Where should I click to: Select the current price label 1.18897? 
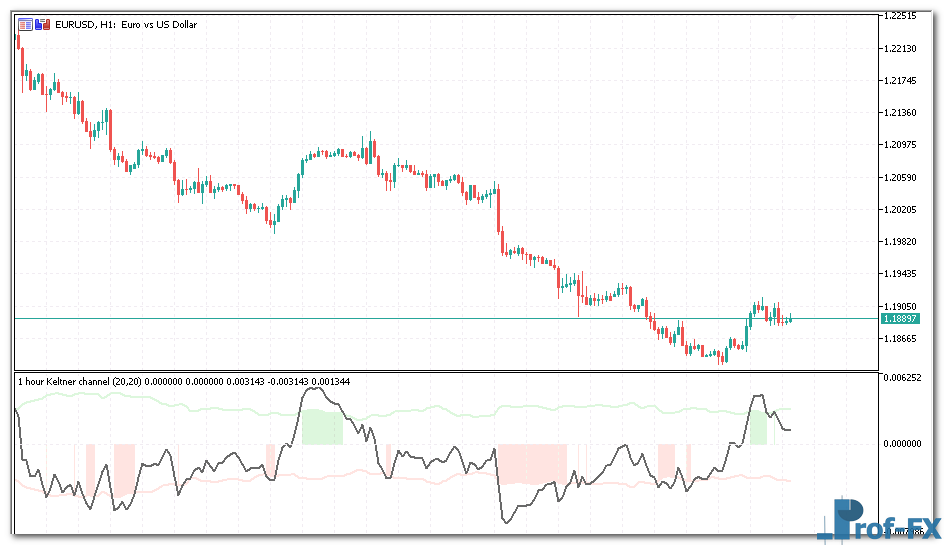(899, 318)
